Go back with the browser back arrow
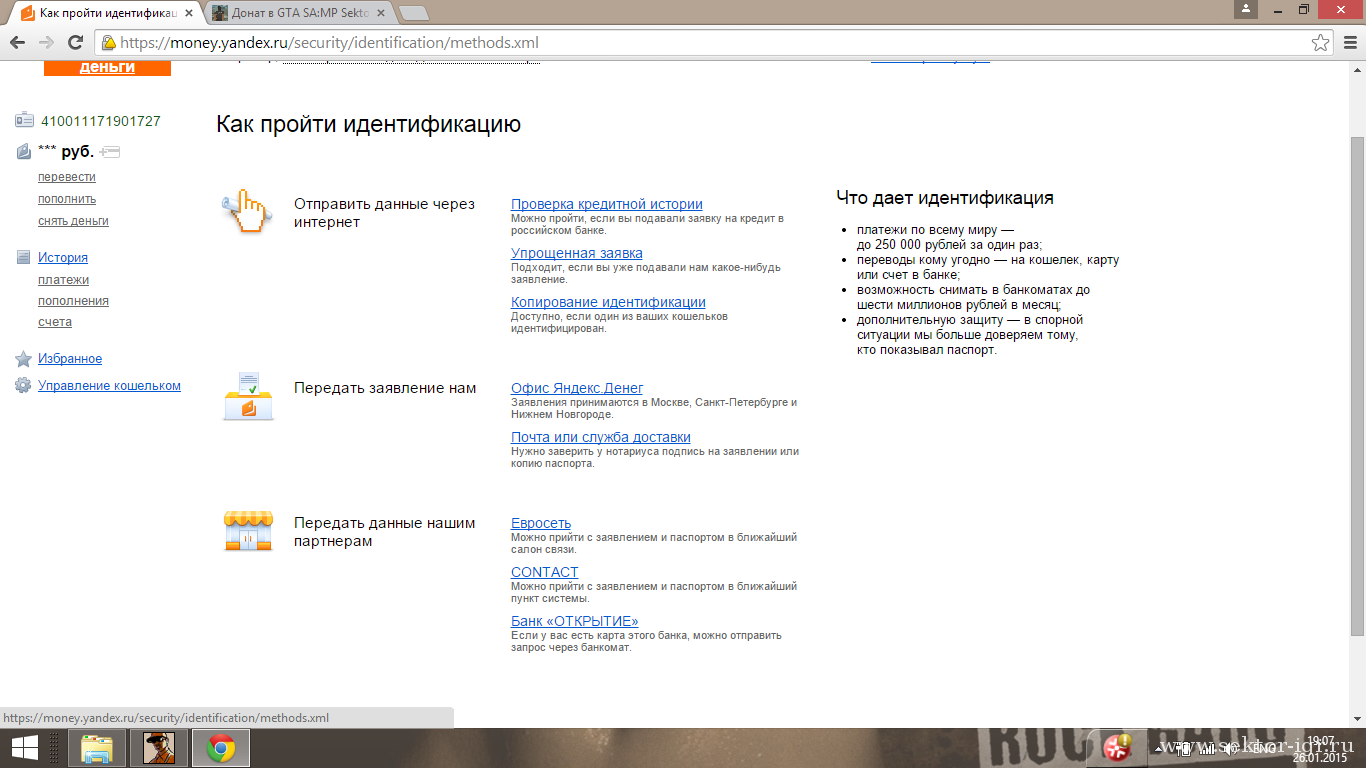The width and height of the screenshot is (1366, 768). pos(17,42)
